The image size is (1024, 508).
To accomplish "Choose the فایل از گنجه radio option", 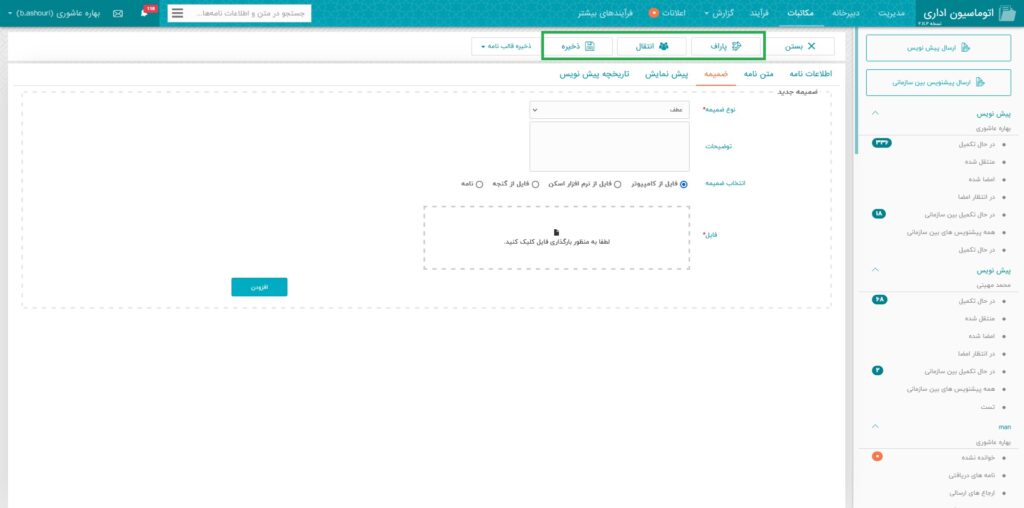I will click(x=536, y=184).
